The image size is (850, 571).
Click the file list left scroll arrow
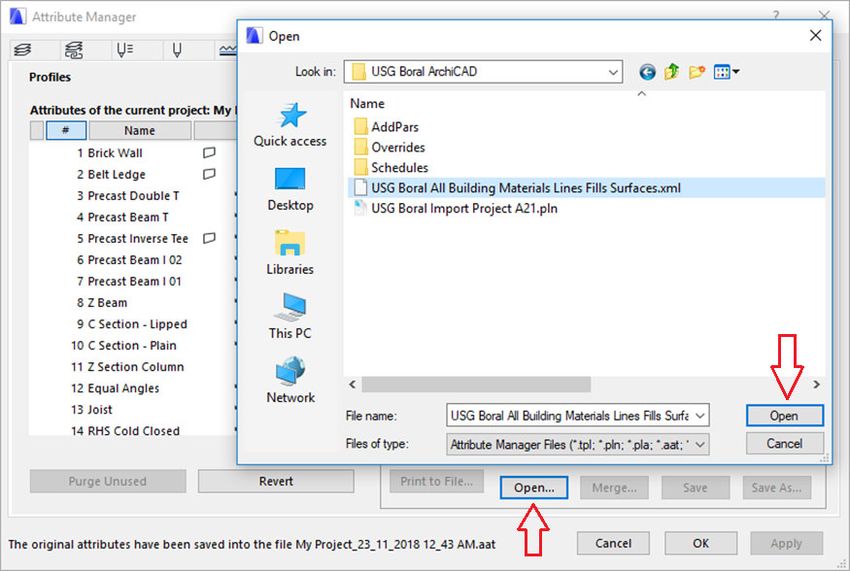pyautogui.click(x=352, y=384)
